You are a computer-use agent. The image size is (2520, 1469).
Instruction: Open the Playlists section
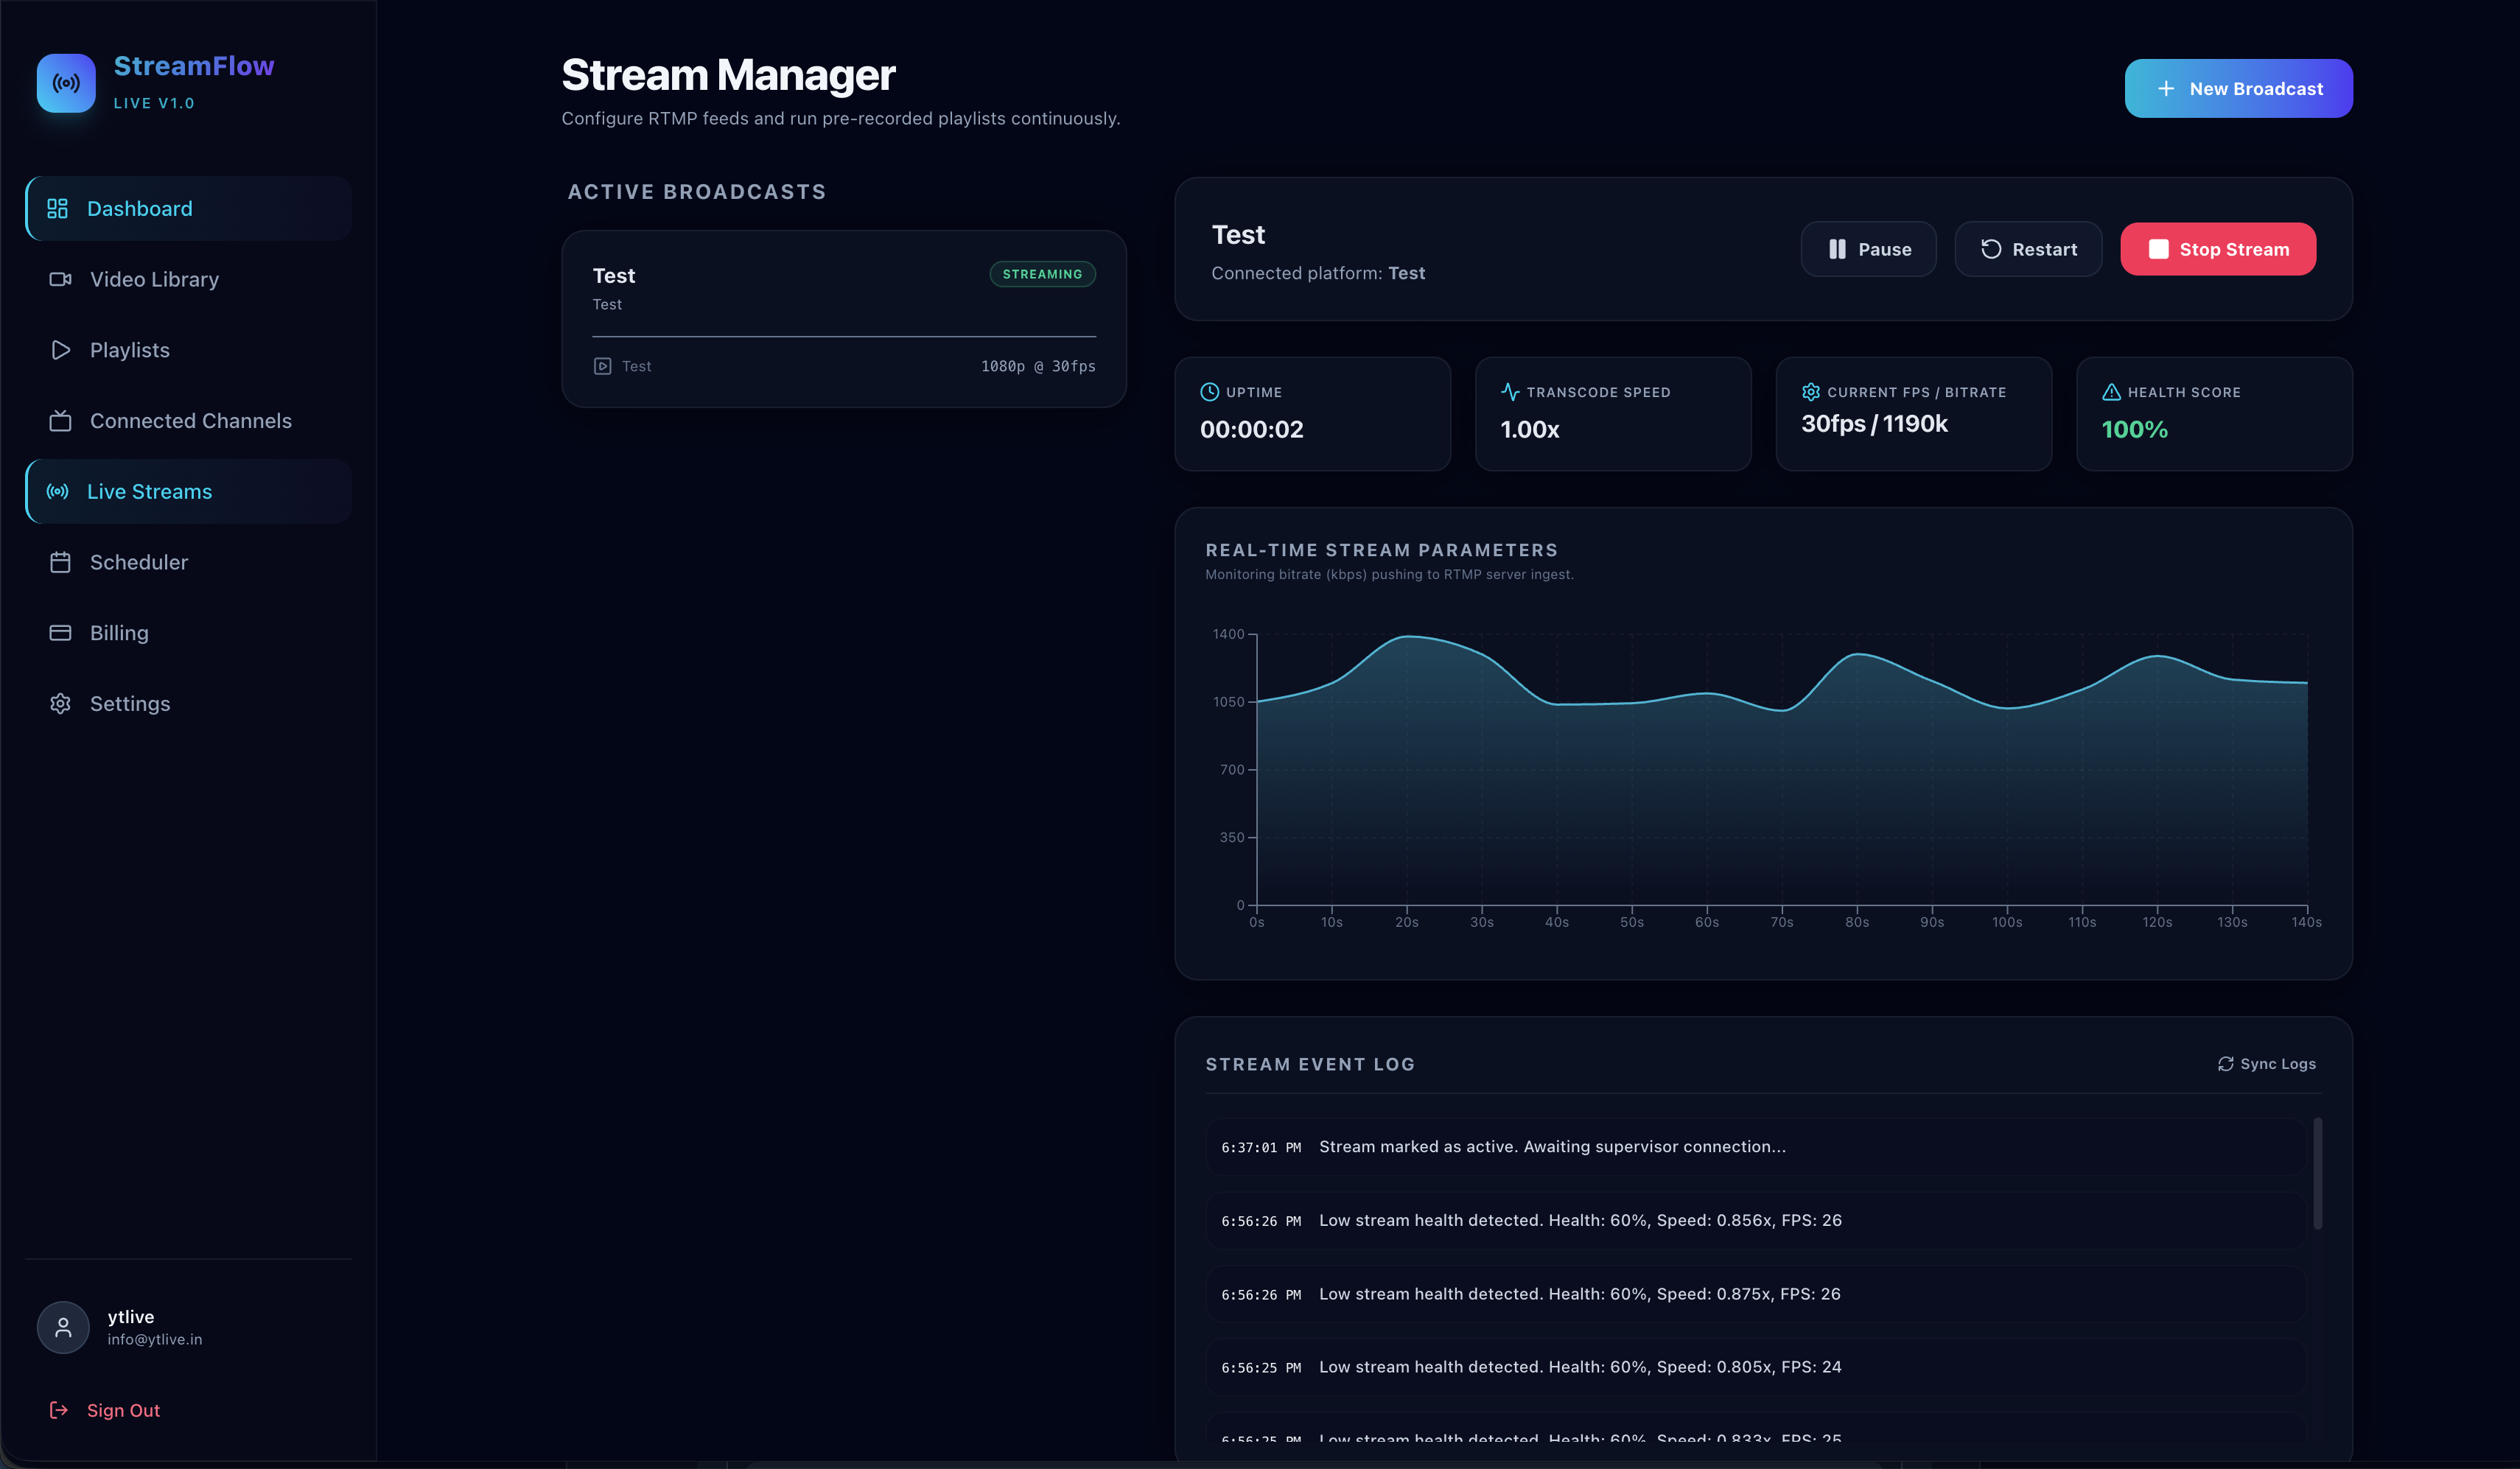click(189, 350)
